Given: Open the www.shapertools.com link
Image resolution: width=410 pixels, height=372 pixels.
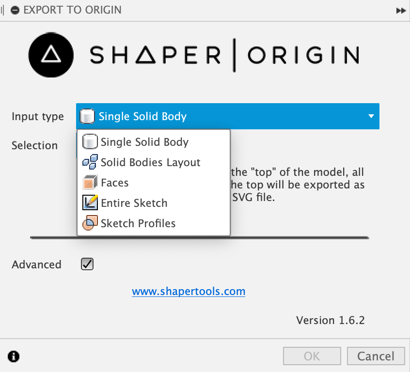Looking at the screenshot, I should click(189, 291).
